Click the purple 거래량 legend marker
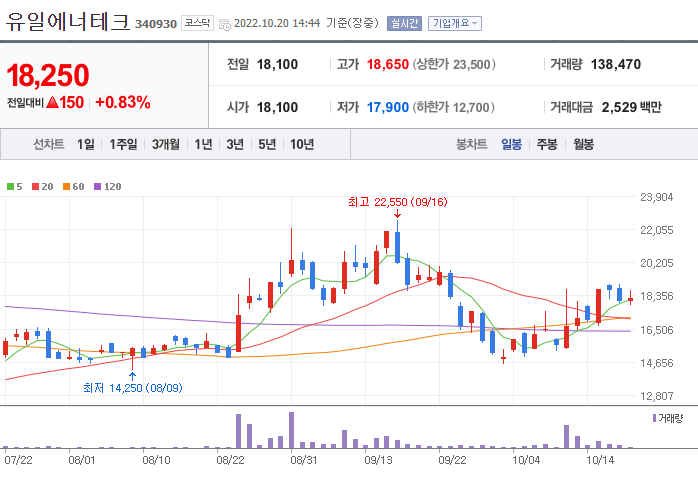Viewport: 698px width, 479px height. (x=654, y=418)
